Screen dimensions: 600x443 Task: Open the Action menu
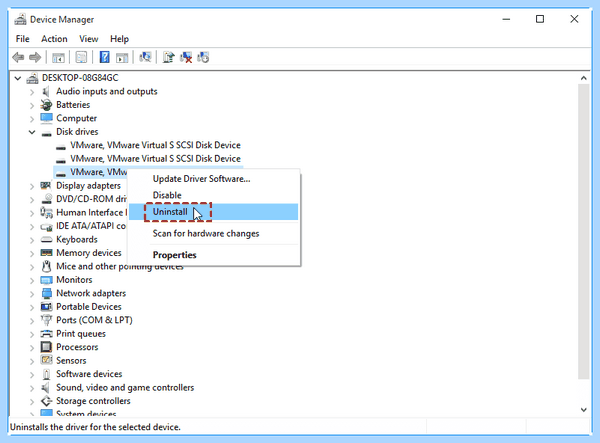(54, 39)
